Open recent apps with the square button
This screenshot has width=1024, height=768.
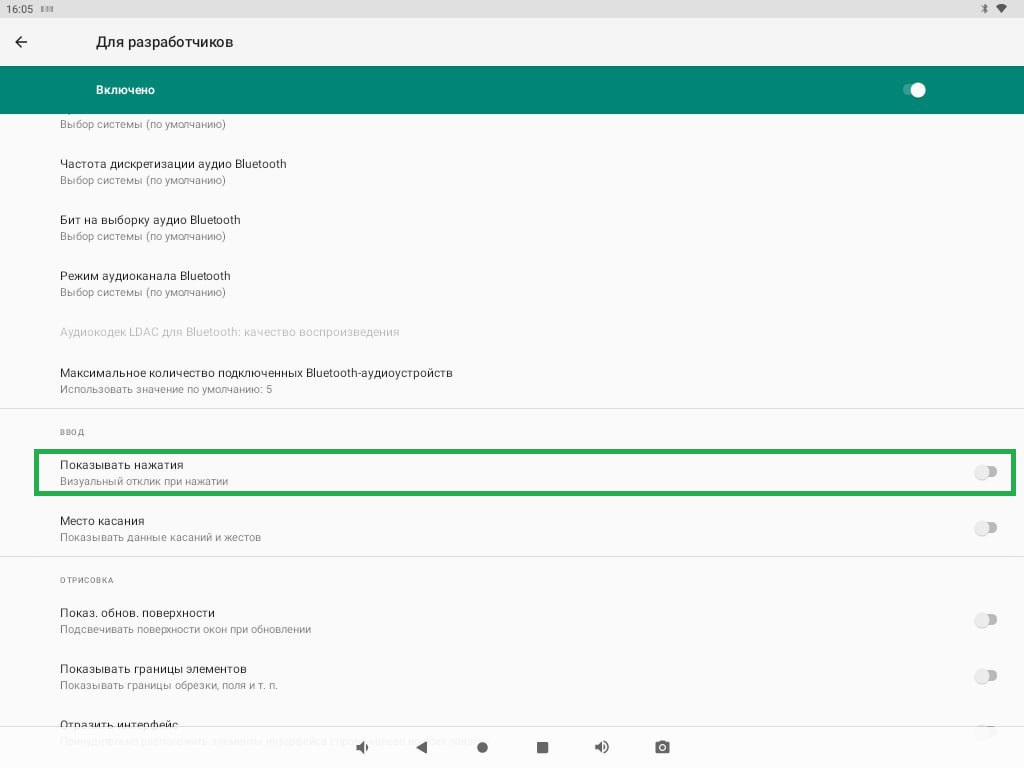pyautogui.click(x=542, y=747)
